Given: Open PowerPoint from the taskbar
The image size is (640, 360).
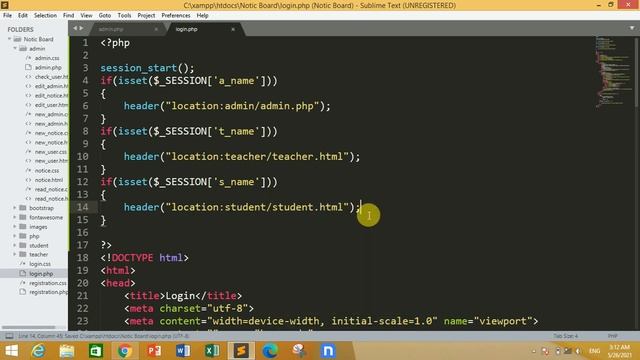Looking at the screenshot, I should [154, 351].
